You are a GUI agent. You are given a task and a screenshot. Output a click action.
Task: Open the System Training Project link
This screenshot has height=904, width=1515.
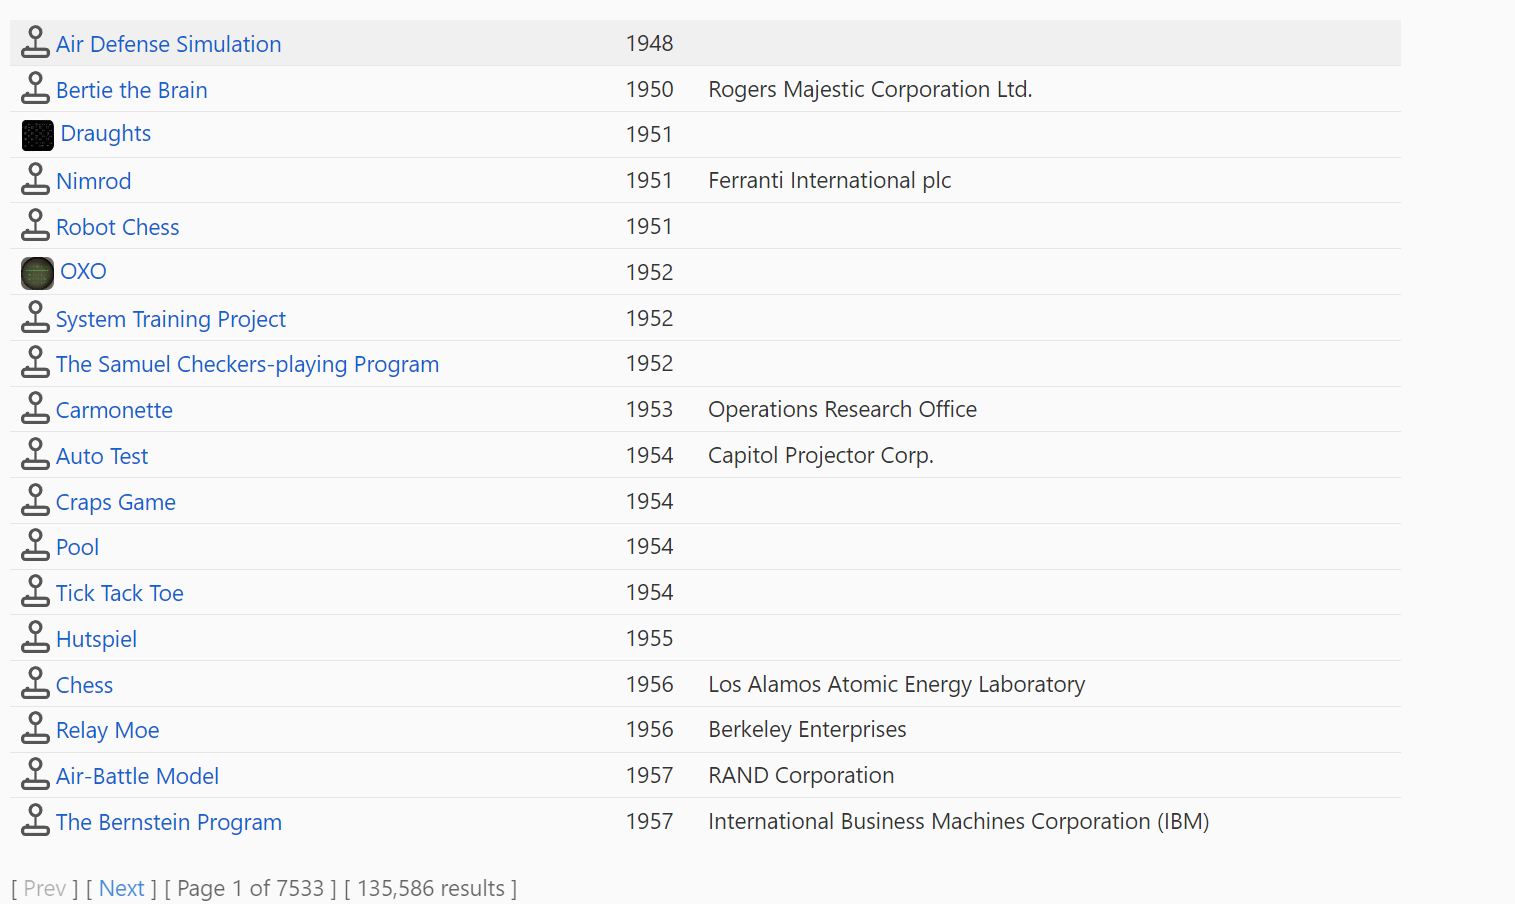171,319
